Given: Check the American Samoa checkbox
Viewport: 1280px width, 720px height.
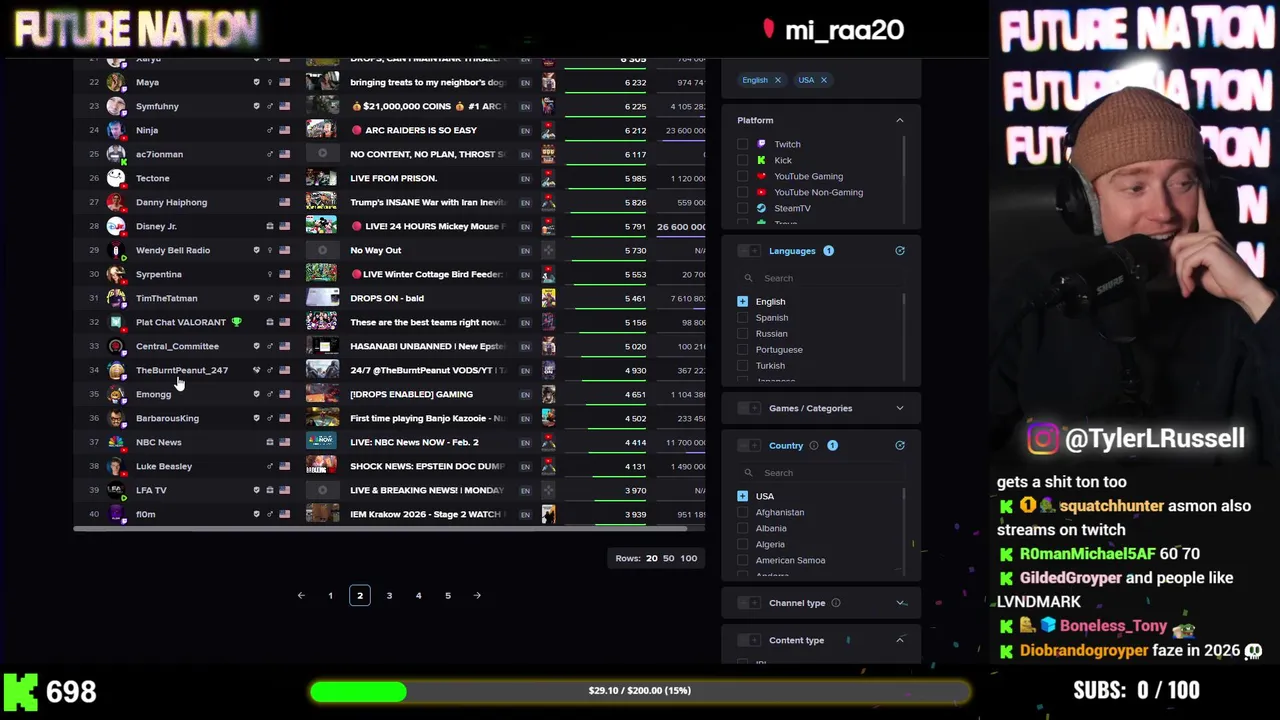Looking at the screenshot, I should click(742, 560).
